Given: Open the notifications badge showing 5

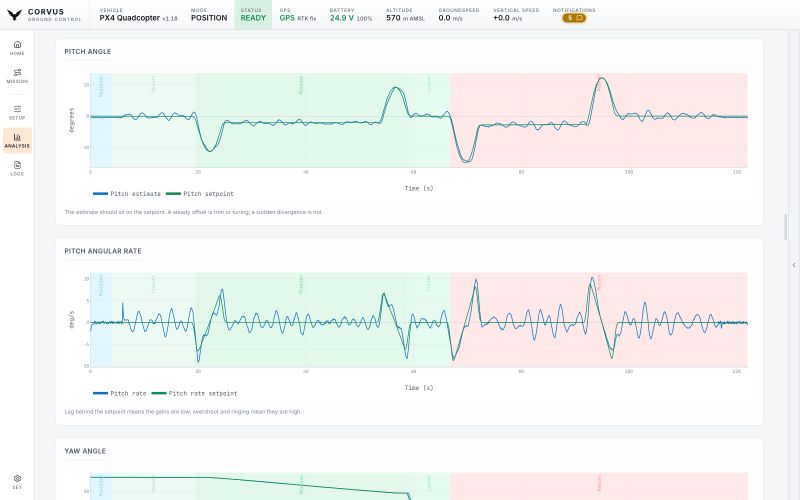Looking at the screenshot, I should (574, 18).
